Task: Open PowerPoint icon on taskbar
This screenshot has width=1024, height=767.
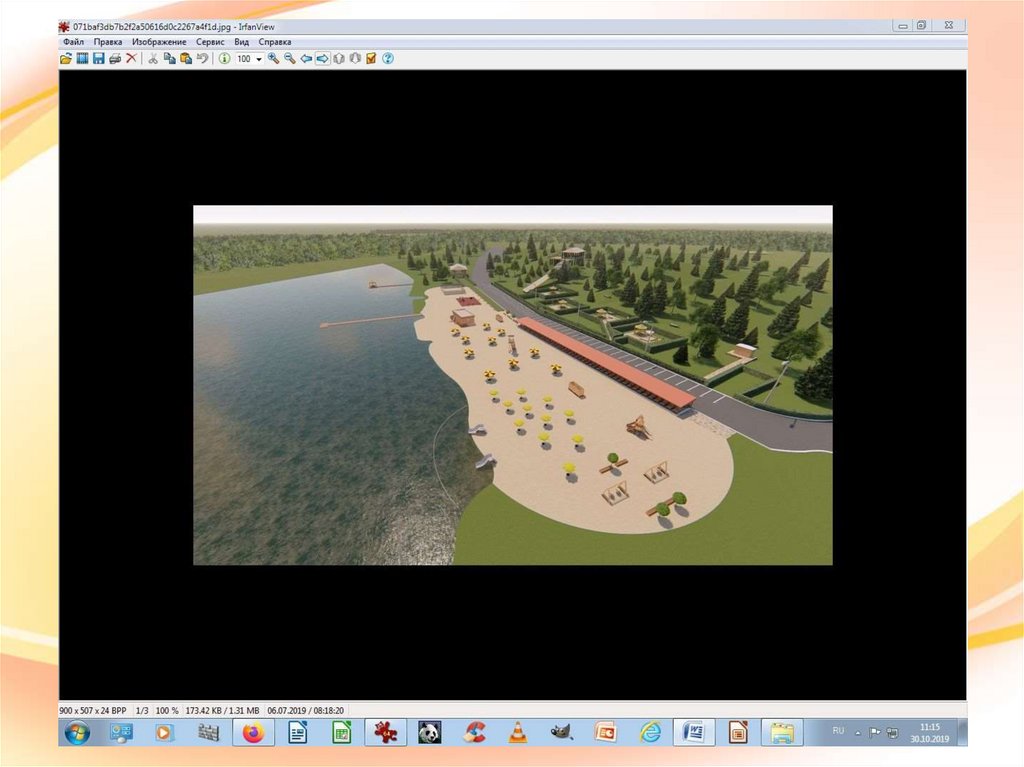Action: (606, 733)
